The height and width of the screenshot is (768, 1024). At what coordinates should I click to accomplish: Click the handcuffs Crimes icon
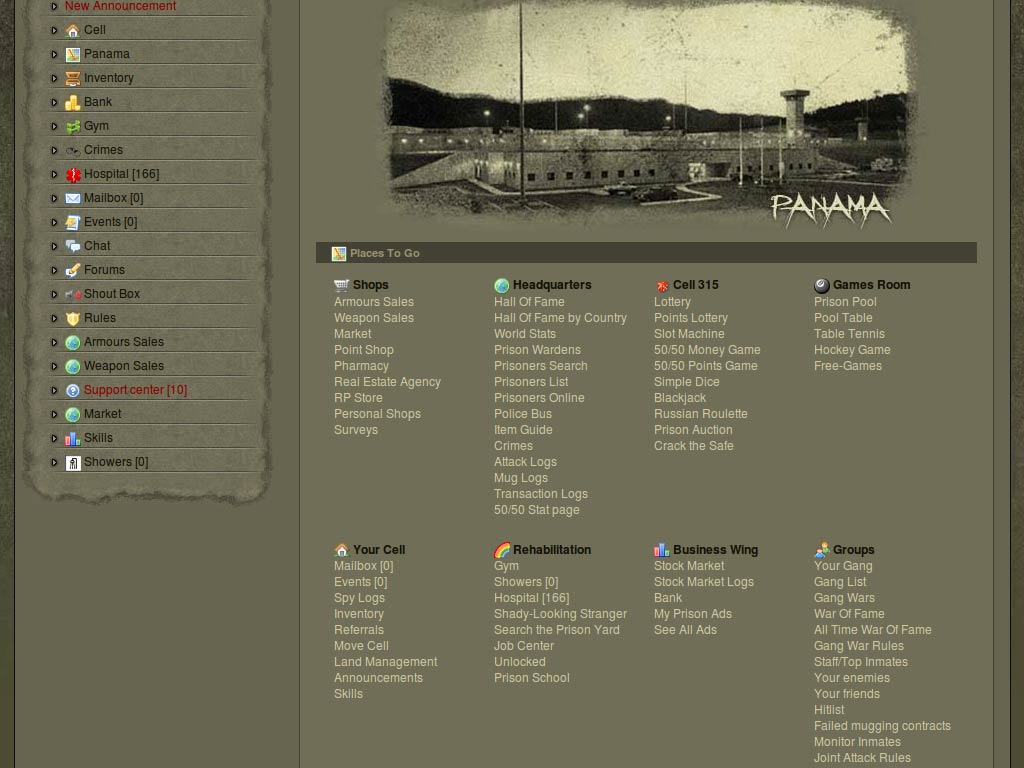click(x=72, y=150)
